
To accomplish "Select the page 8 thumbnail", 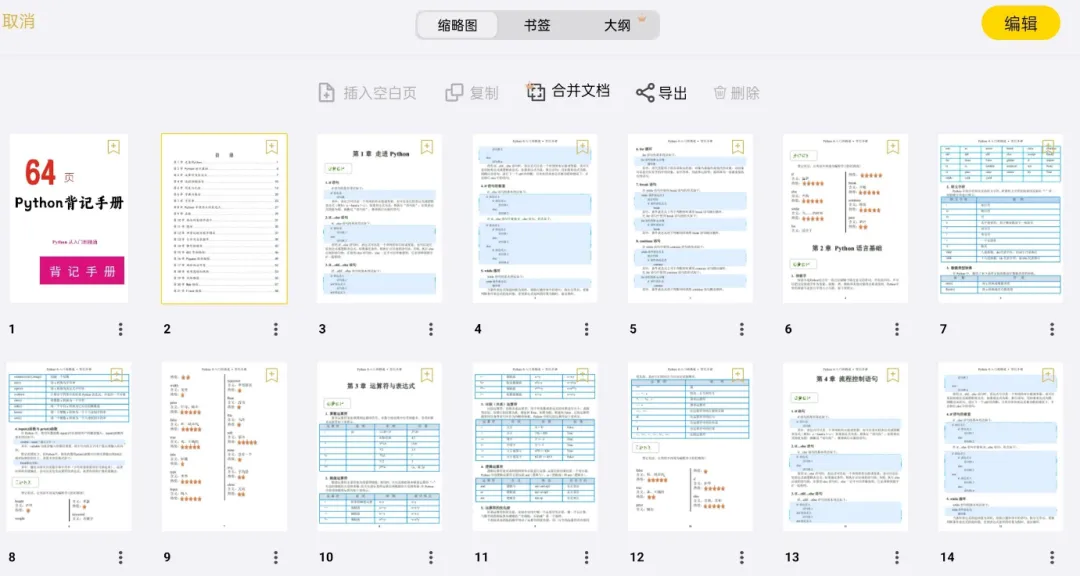I will pos(69,446).
